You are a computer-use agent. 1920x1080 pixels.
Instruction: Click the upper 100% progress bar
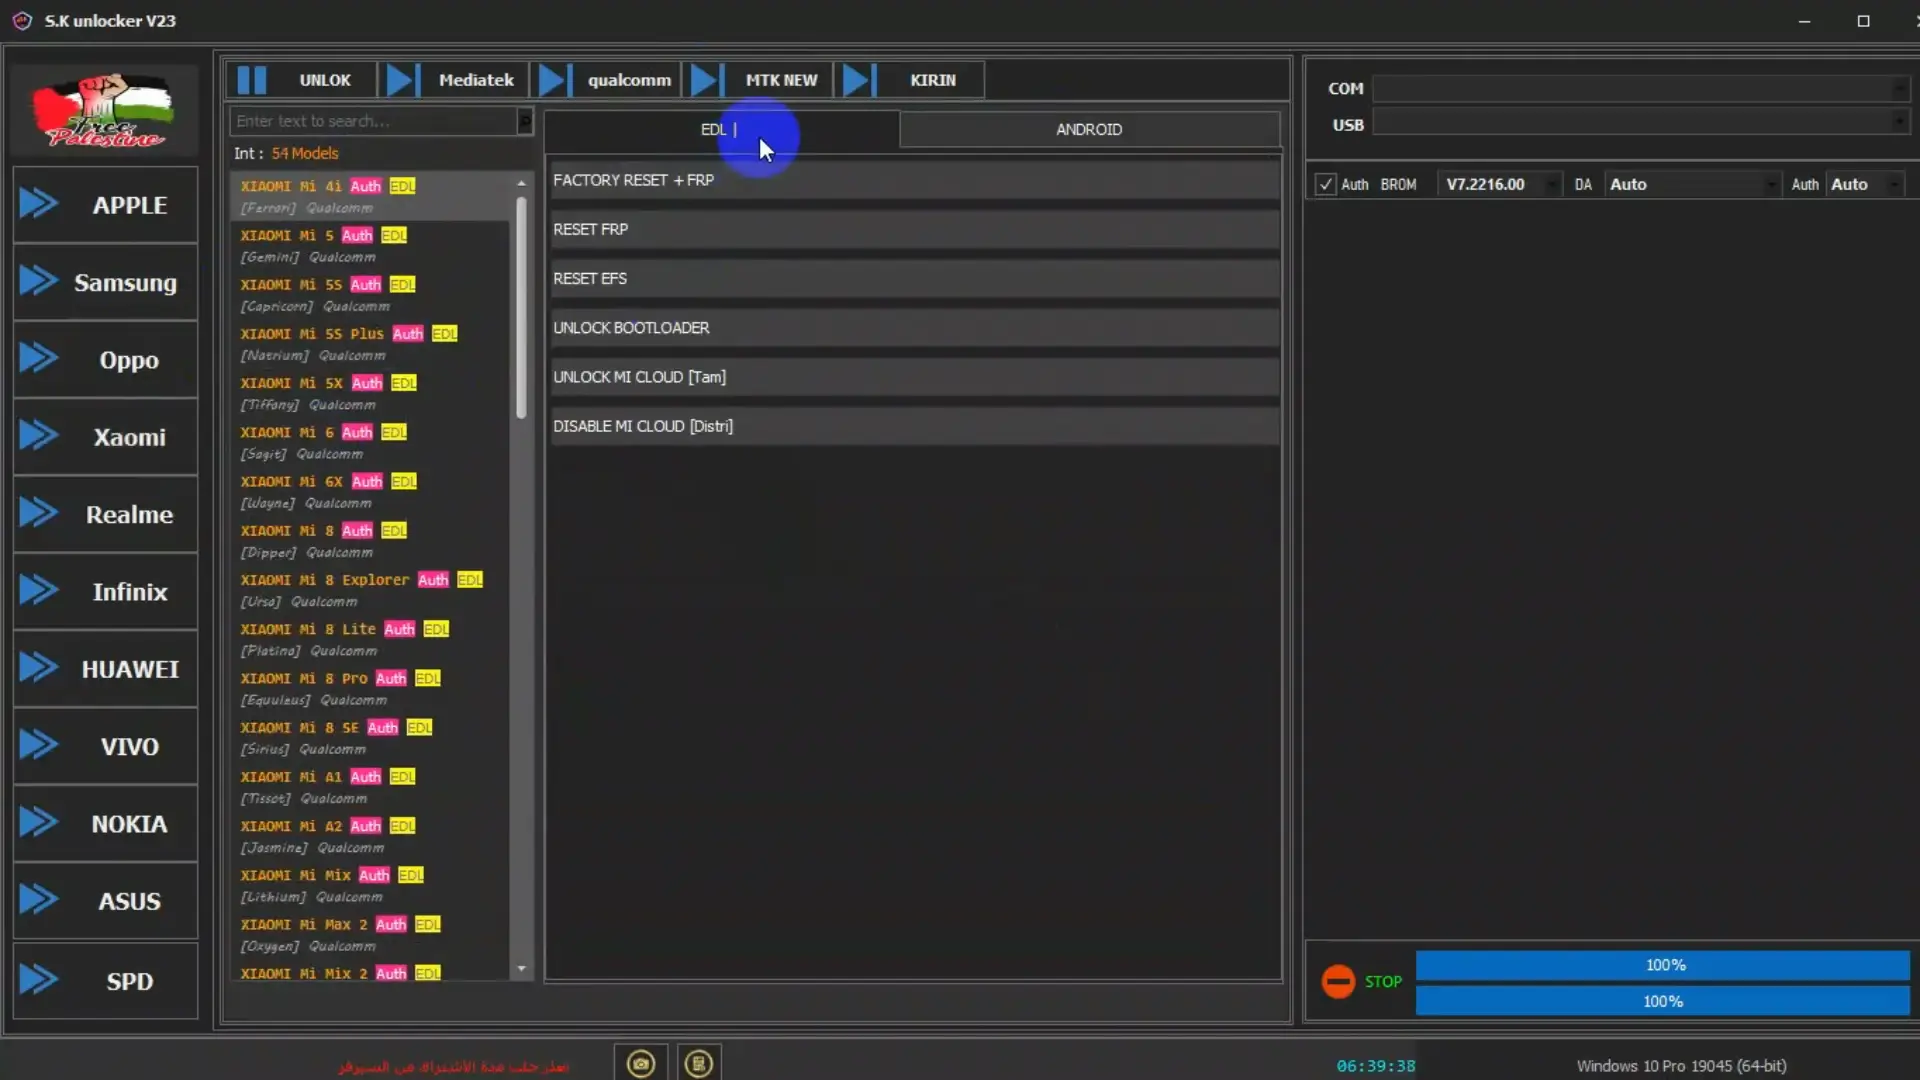click(1662, 965)
